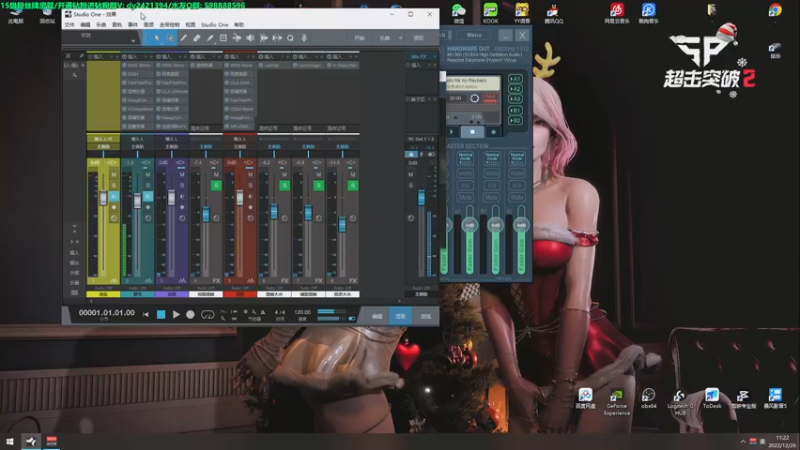This screenshot has width=800, height=450.
Task: Toggle mono on Voicemeeter B1 bus
Action: tap(491, 173)
